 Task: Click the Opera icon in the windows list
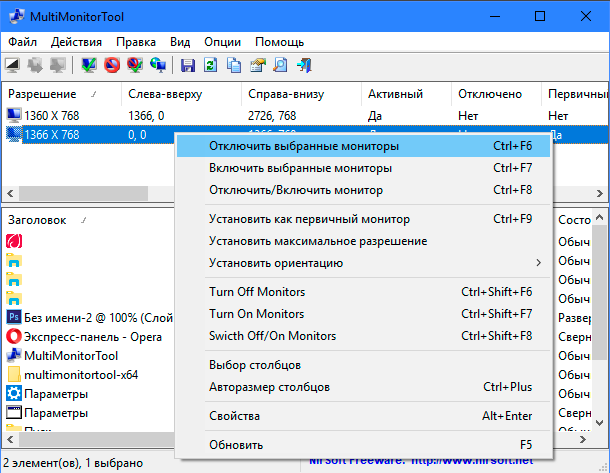(x=14, y=336)
